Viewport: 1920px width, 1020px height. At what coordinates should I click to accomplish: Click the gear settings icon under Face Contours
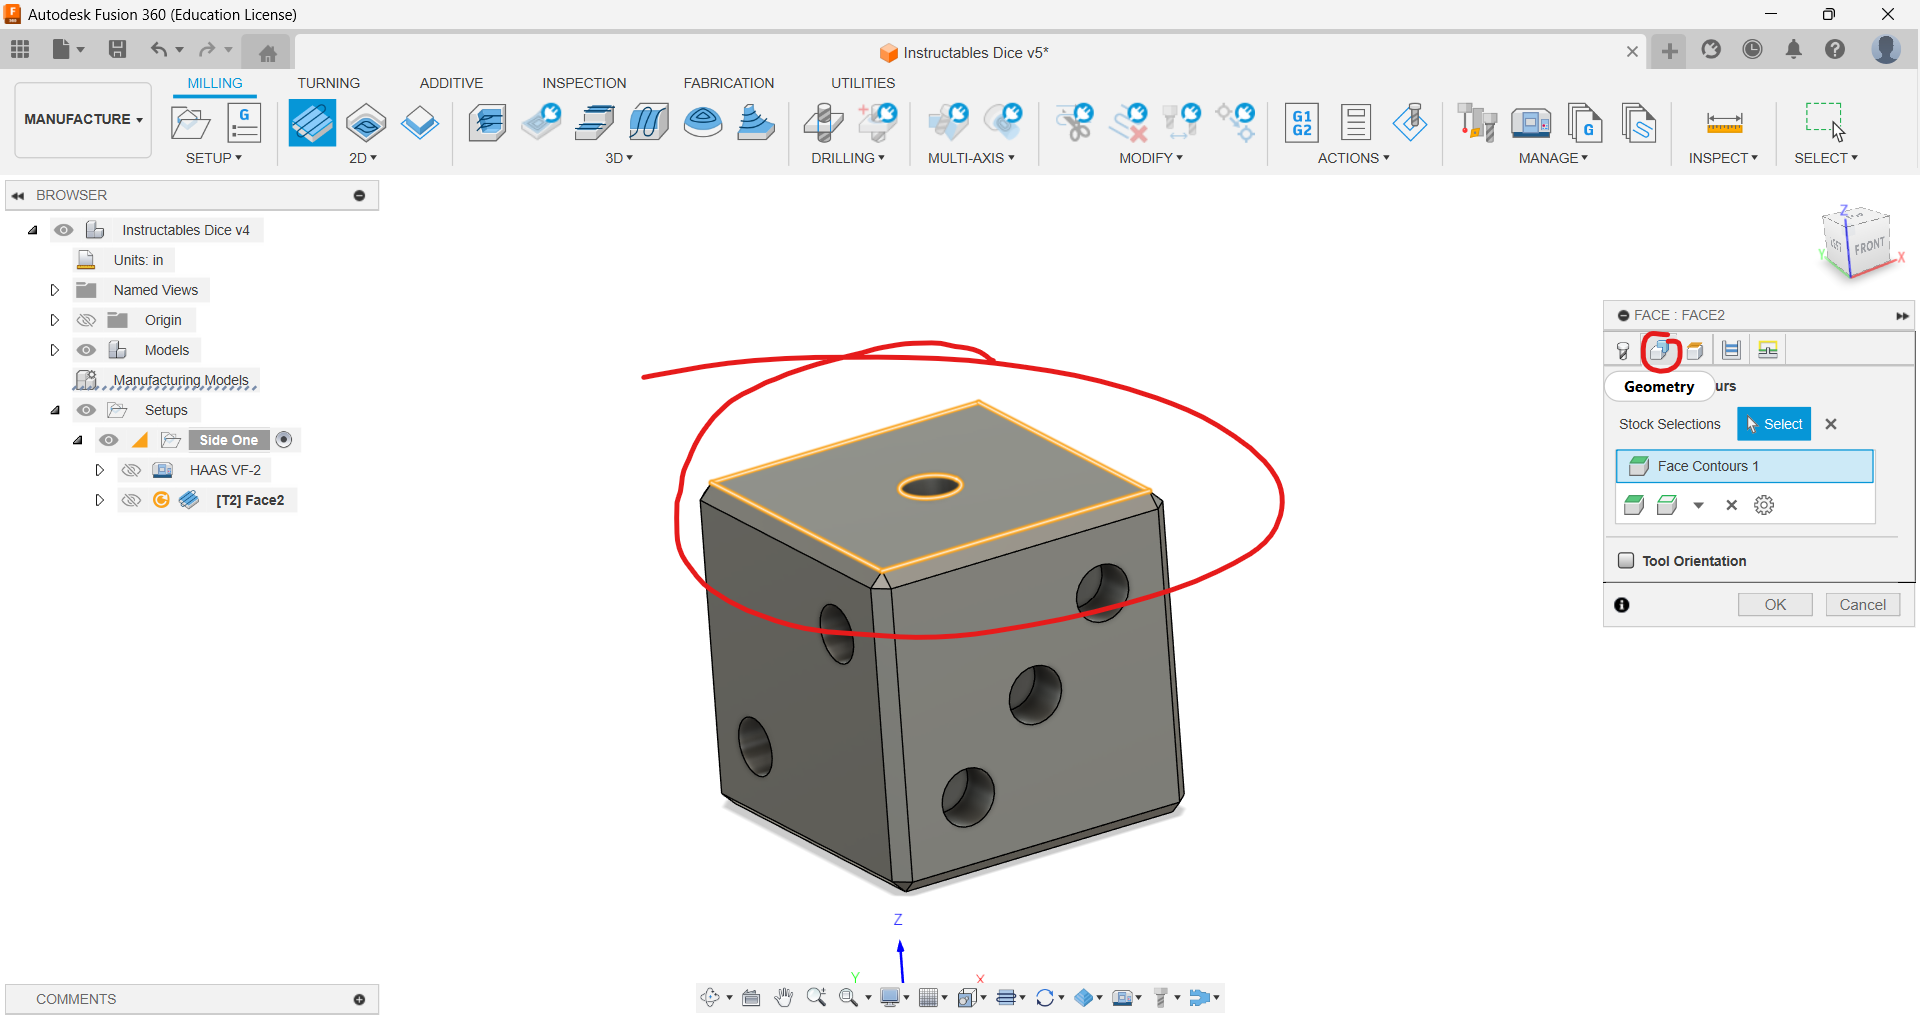click(1764, 505)
